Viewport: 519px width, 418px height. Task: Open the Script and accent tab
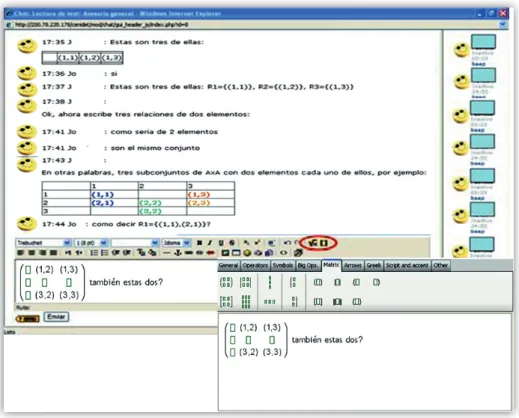407,266
